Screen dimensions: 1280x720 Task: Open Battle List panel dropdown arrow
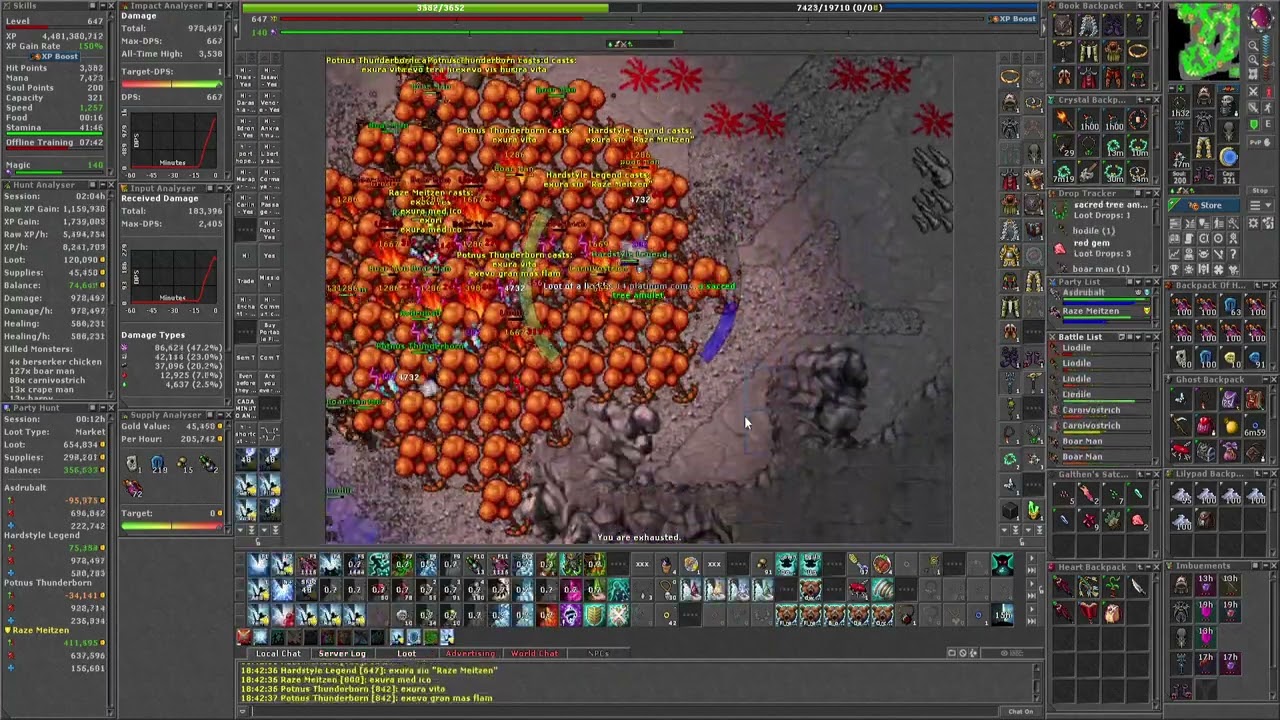click(1138, 337)
